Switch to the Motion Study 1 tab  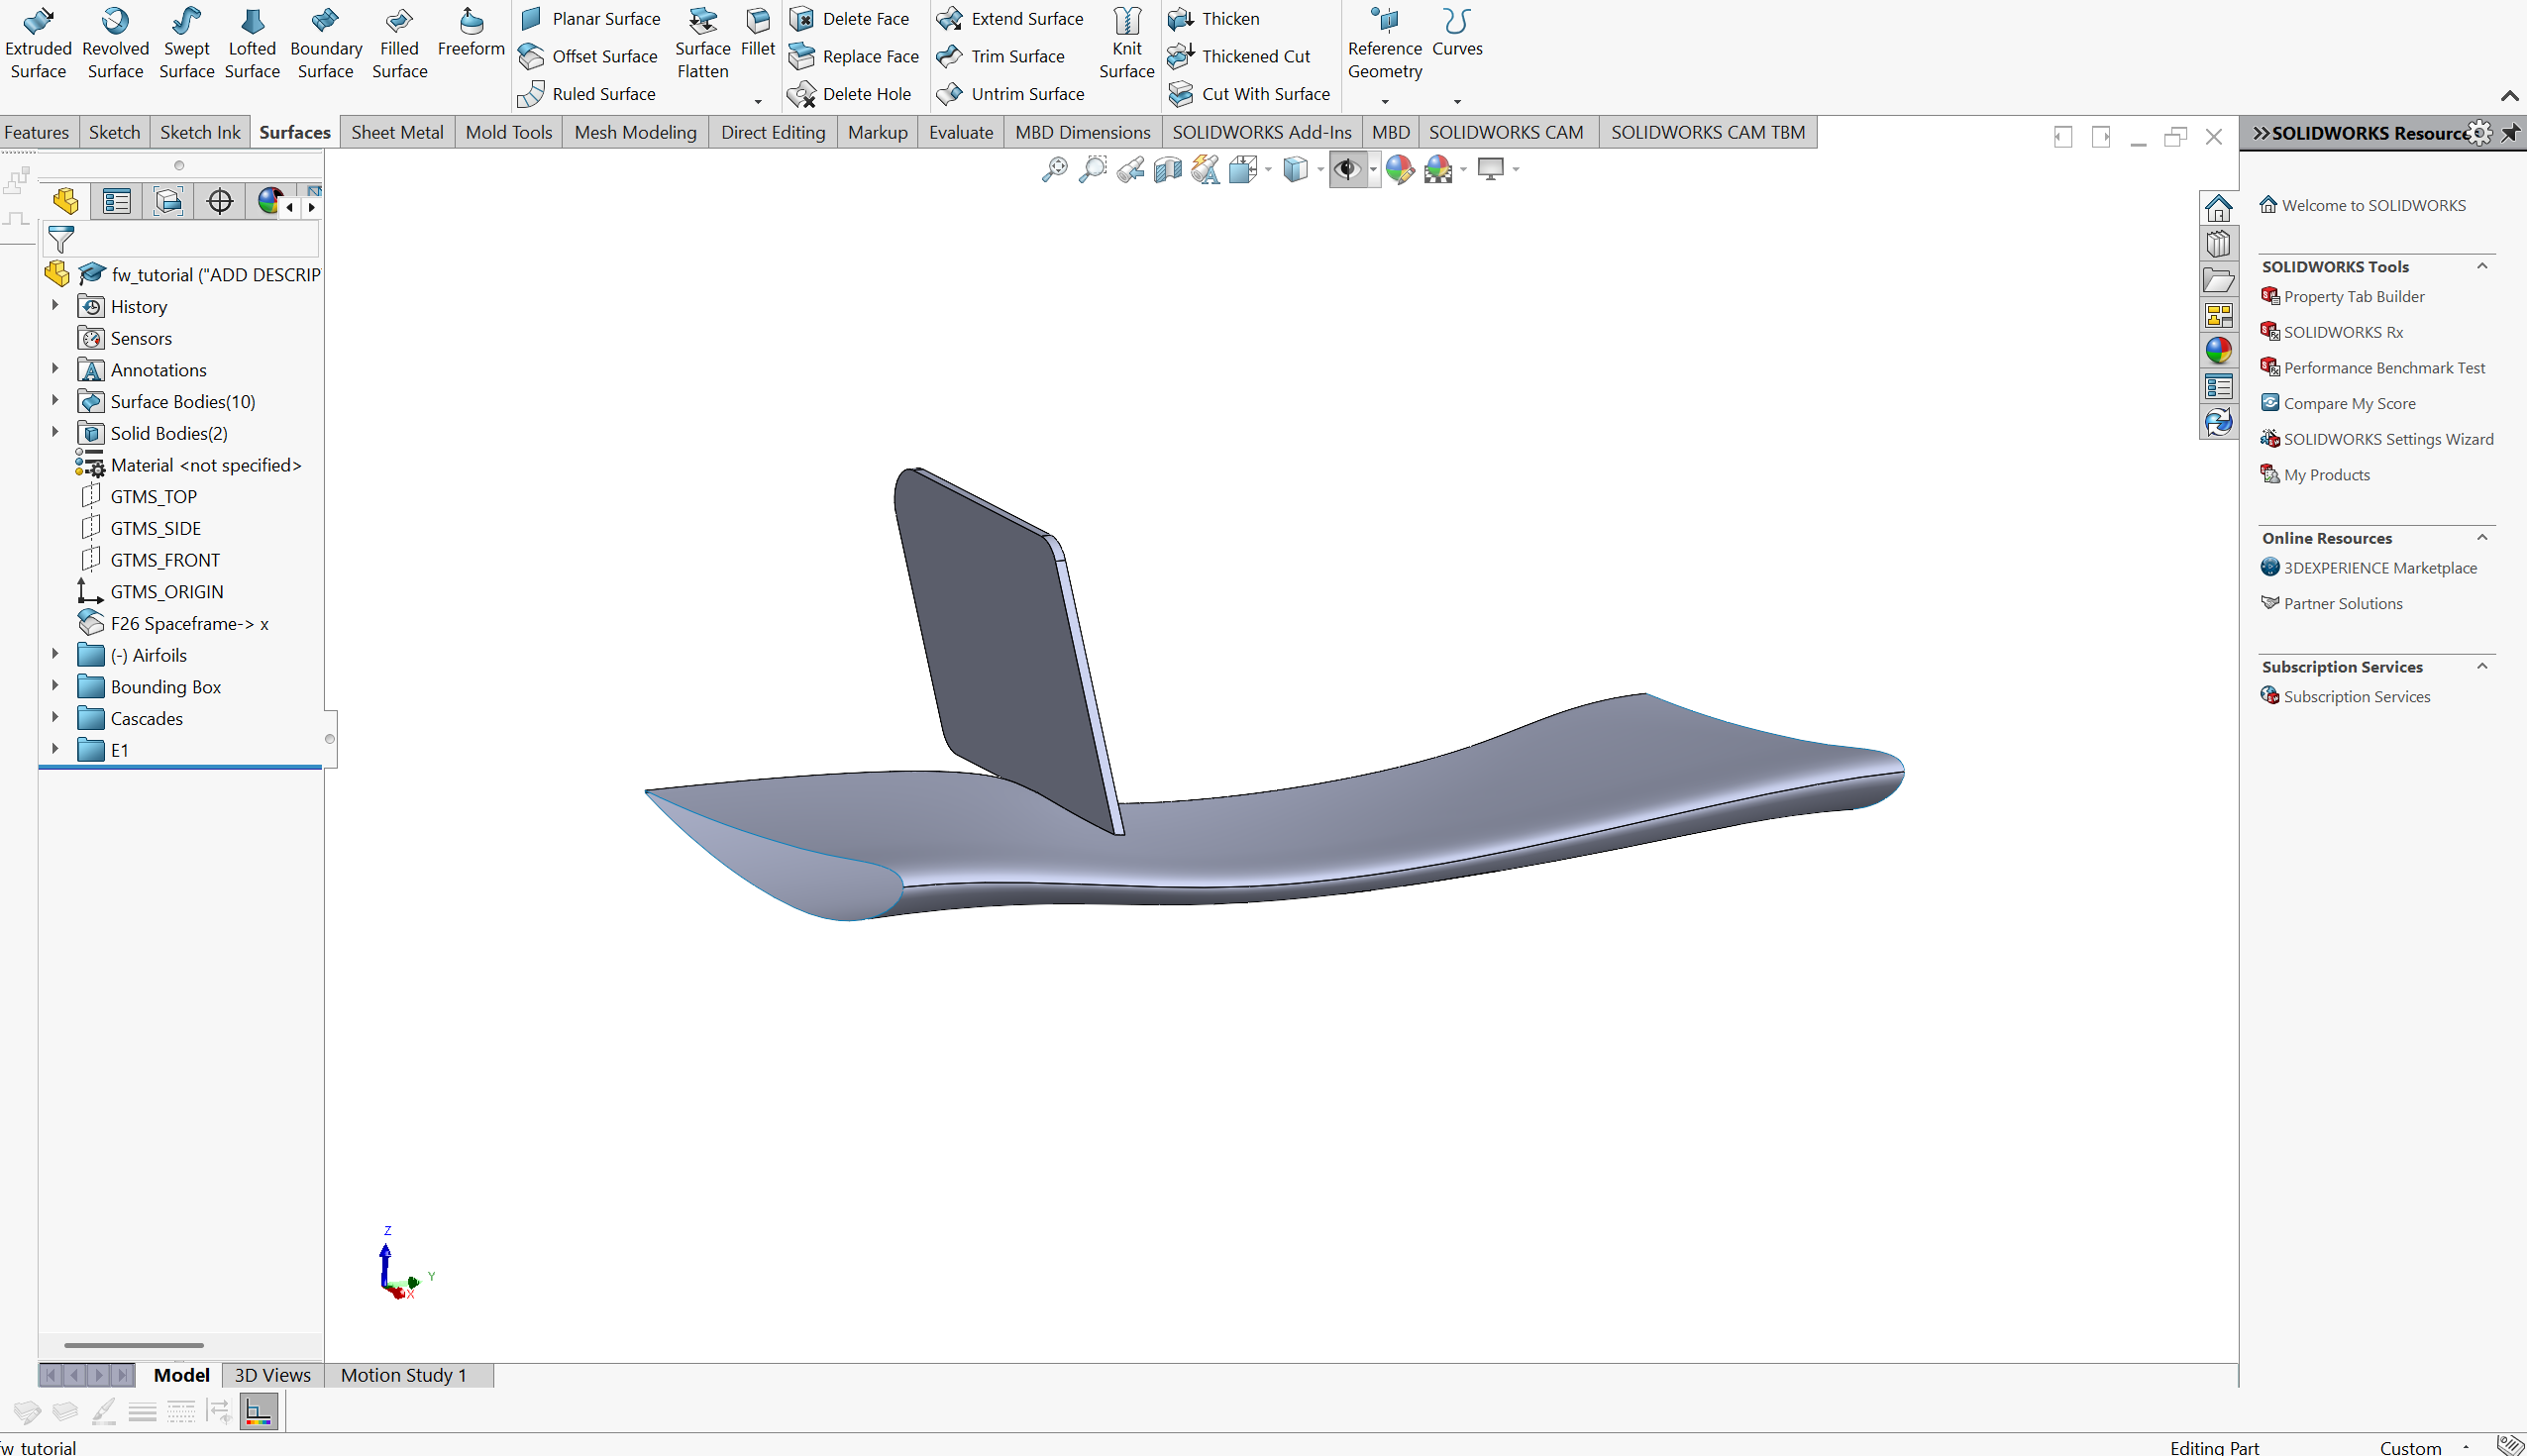(x=403, y=1374)
